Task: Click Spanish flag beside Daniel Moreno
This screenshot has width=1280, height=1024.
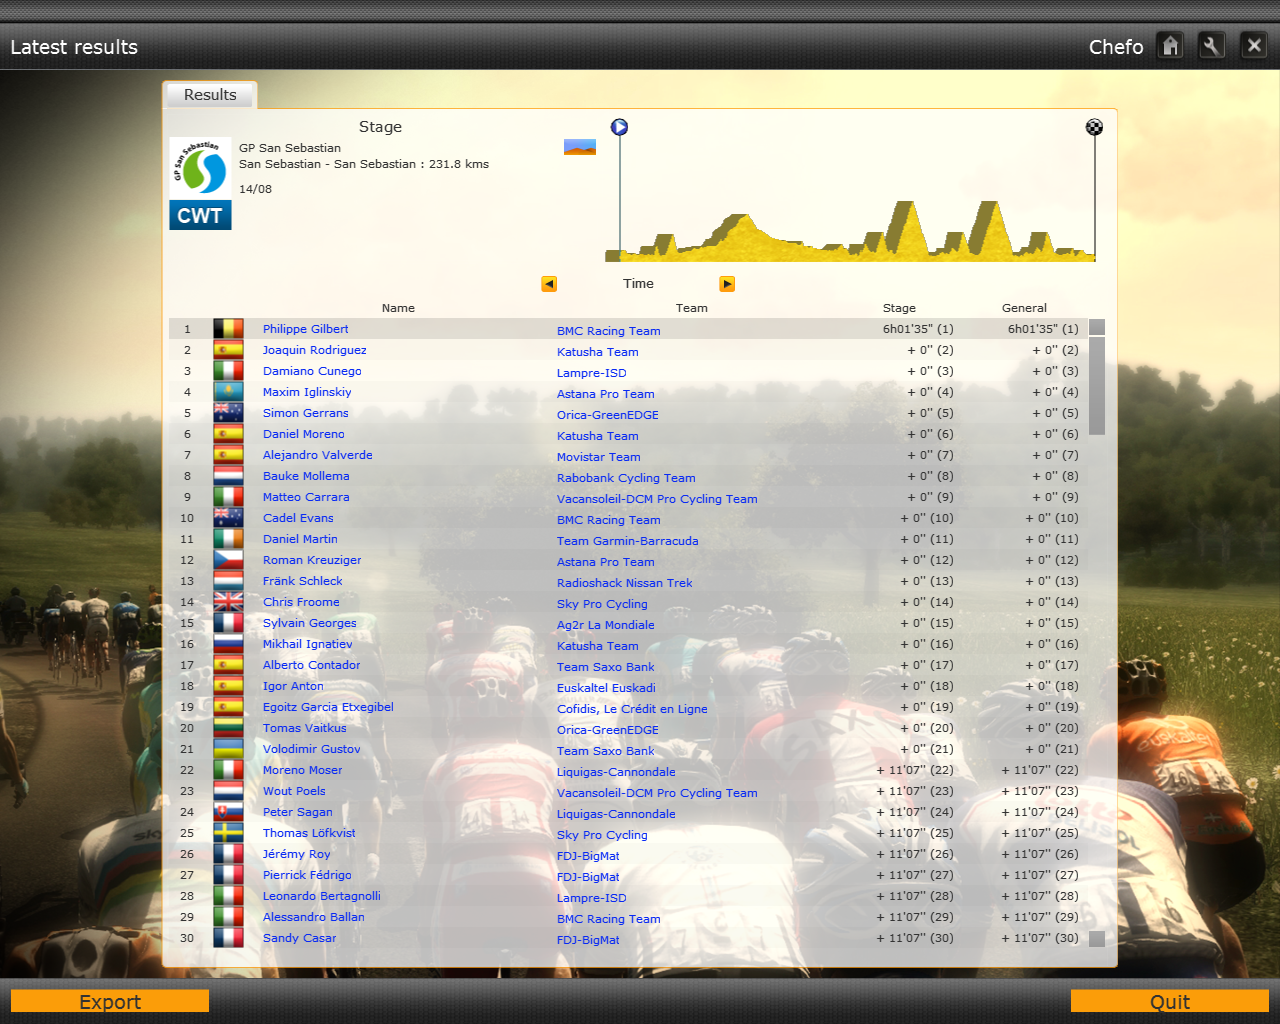Action: [228, 434]
